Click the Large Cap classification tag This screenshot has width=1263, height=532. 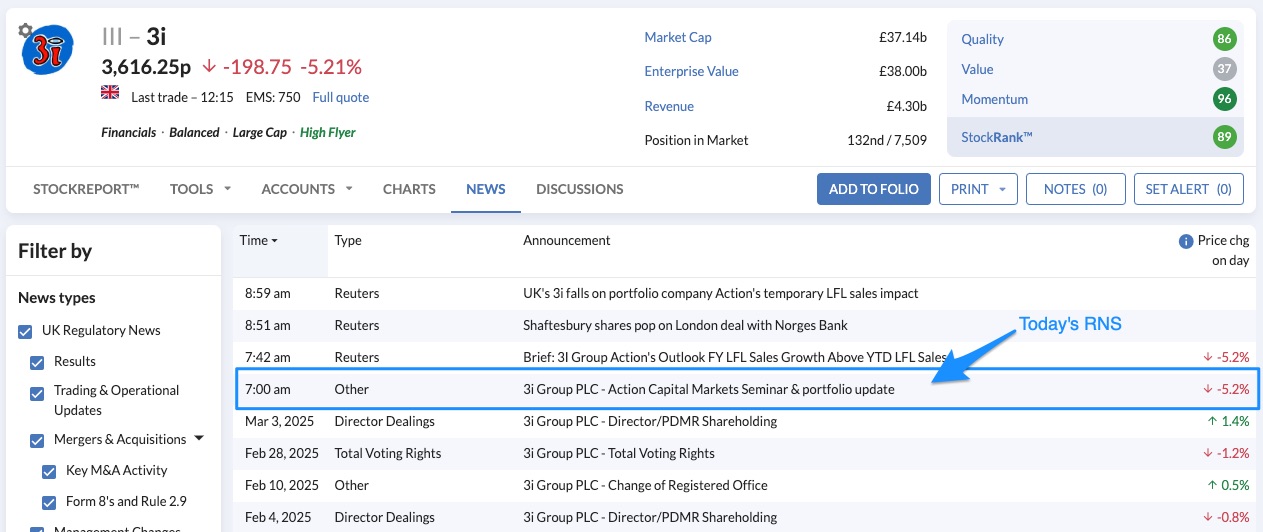point(260,133)
